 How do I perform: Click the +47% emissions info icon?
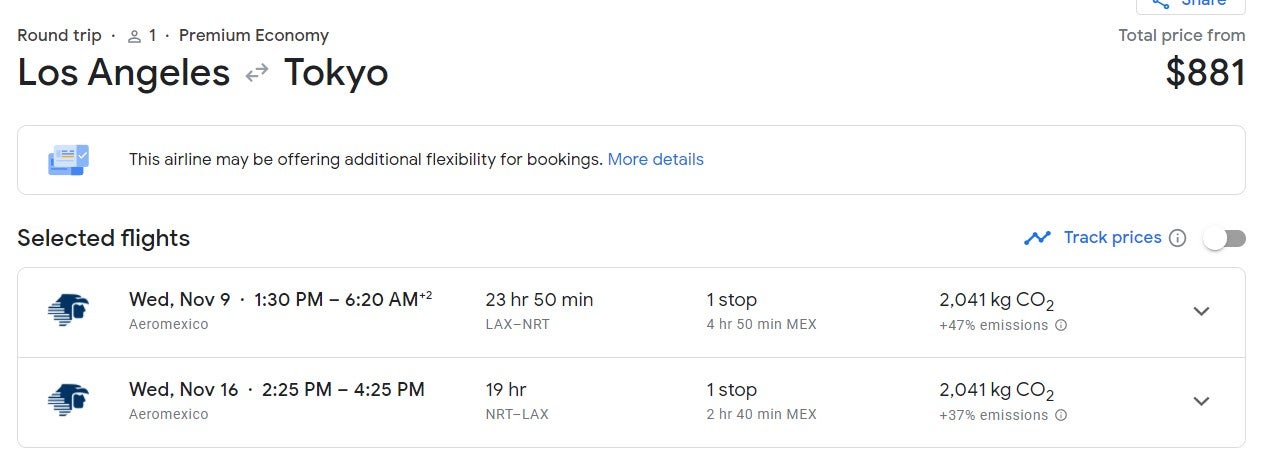click(x=1061, y=325)
